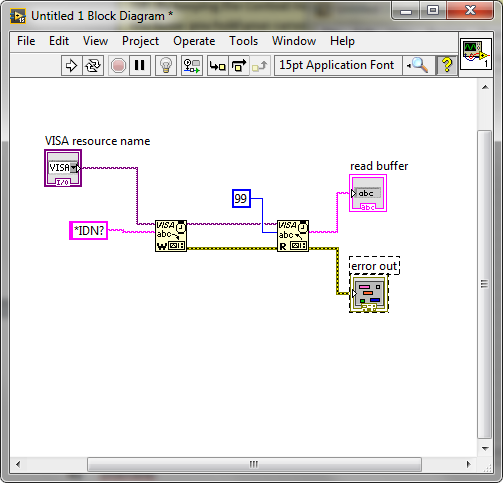
Task: Click the VI icon in top-right corner
Action: pyautogui.click(x=476, y=54)
